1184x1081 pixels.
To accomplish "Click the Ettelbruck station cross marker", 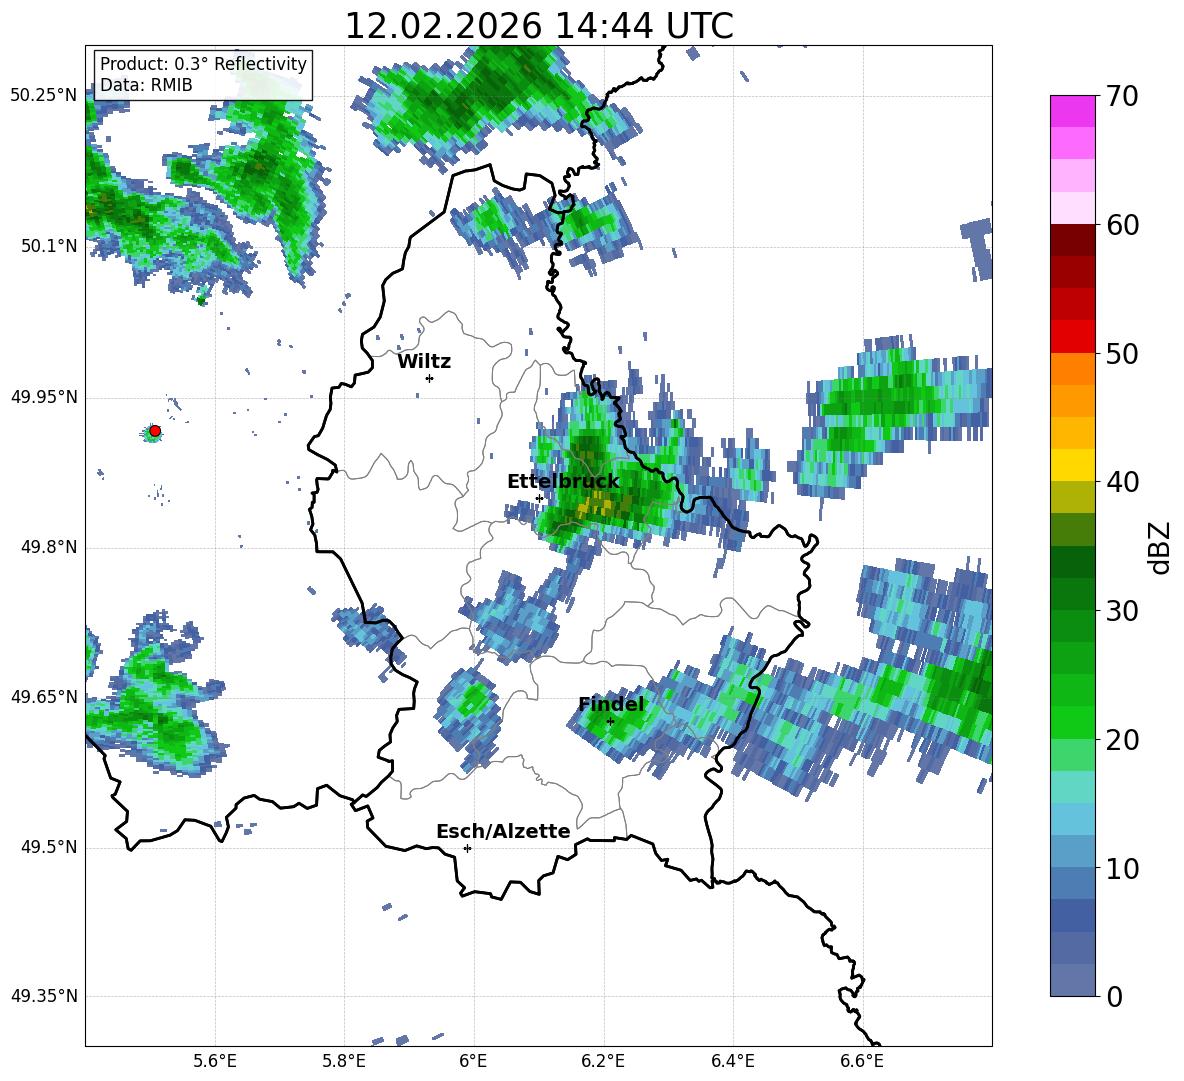I will point(539,498).
